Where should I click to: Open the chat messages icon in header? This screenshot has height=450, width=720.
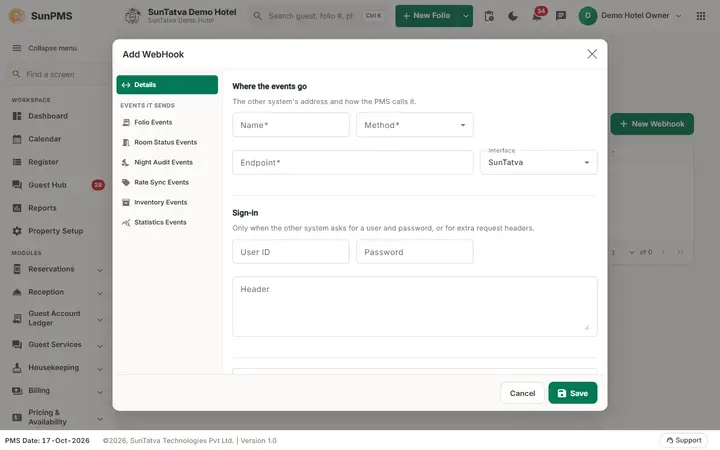coord(561,16)
